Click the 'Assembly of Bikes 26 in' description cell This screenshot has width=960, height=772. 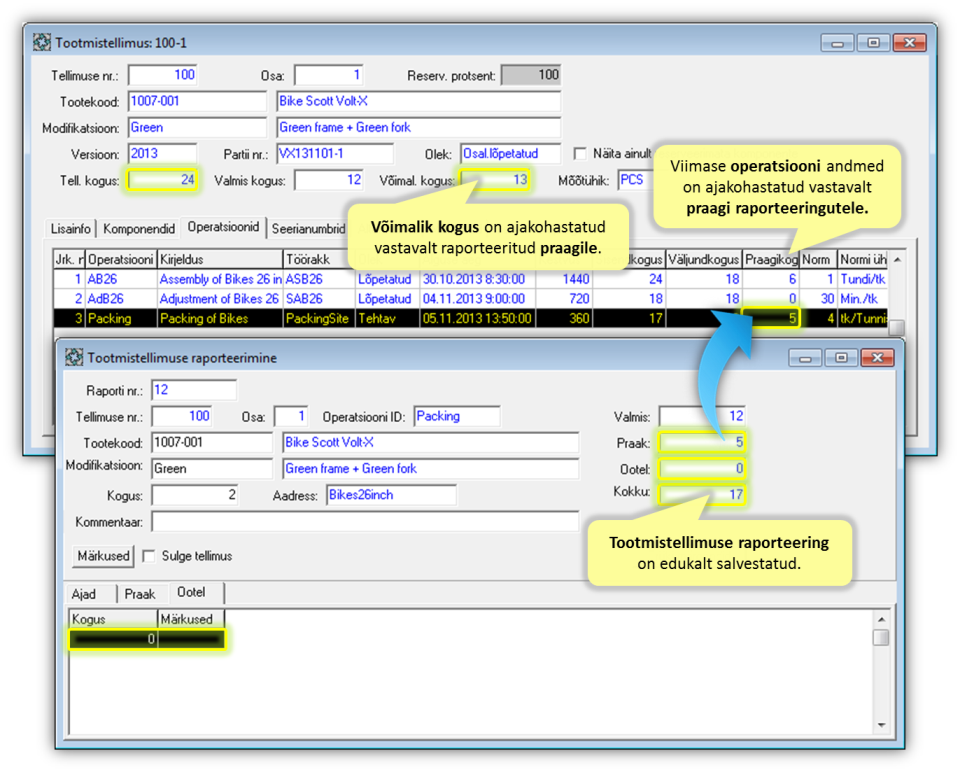[x=220, y=279]
